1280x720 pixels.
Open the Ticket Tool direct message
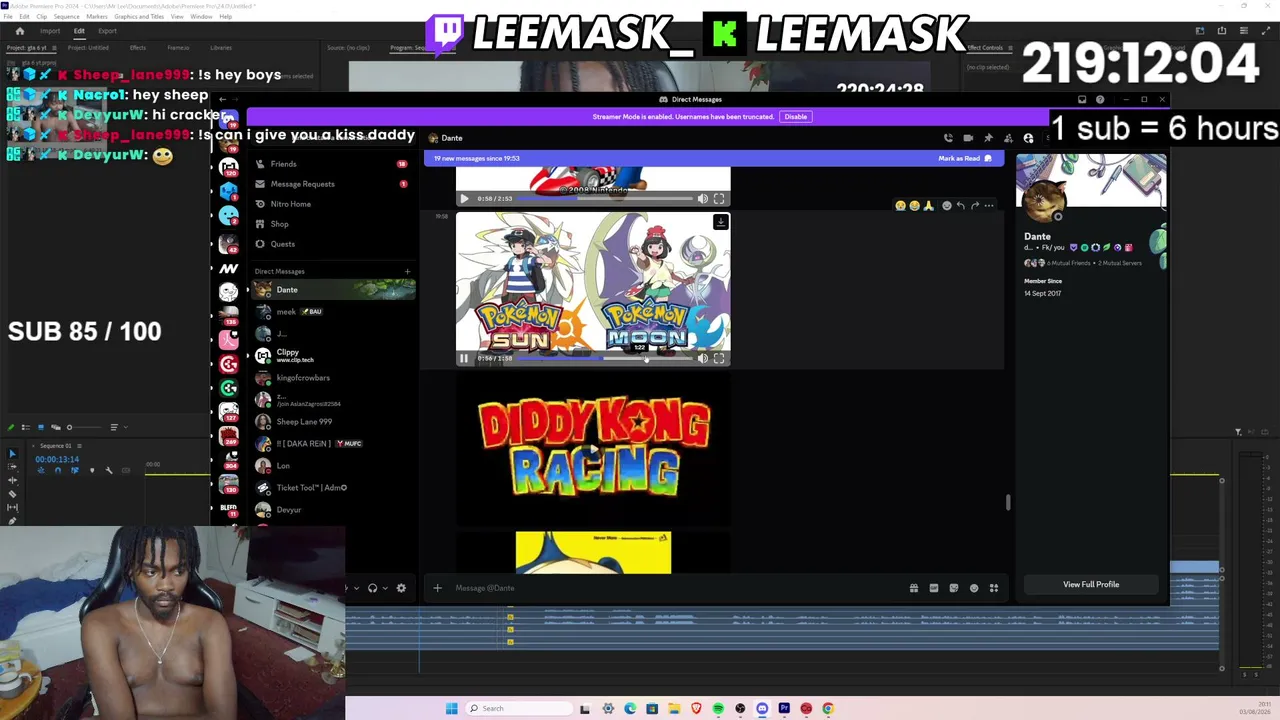click(x=333, y=488)
